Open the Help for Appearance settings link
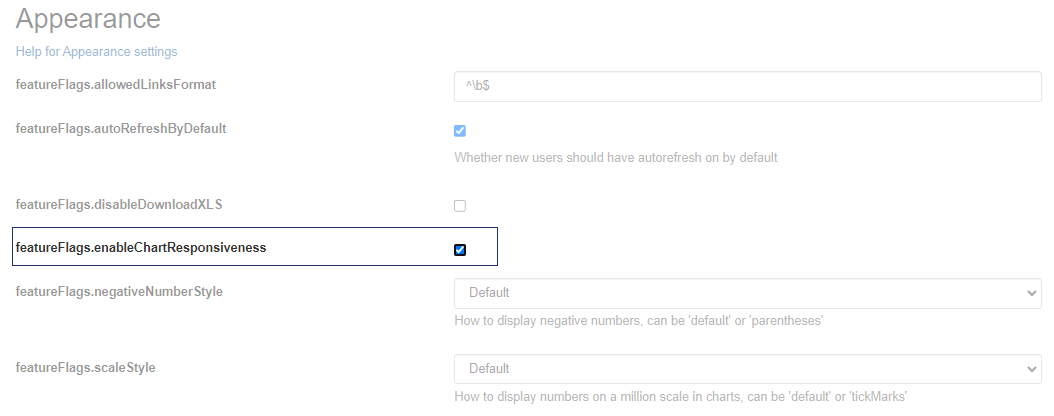The image size is (1054, 416). coord(96,51)
